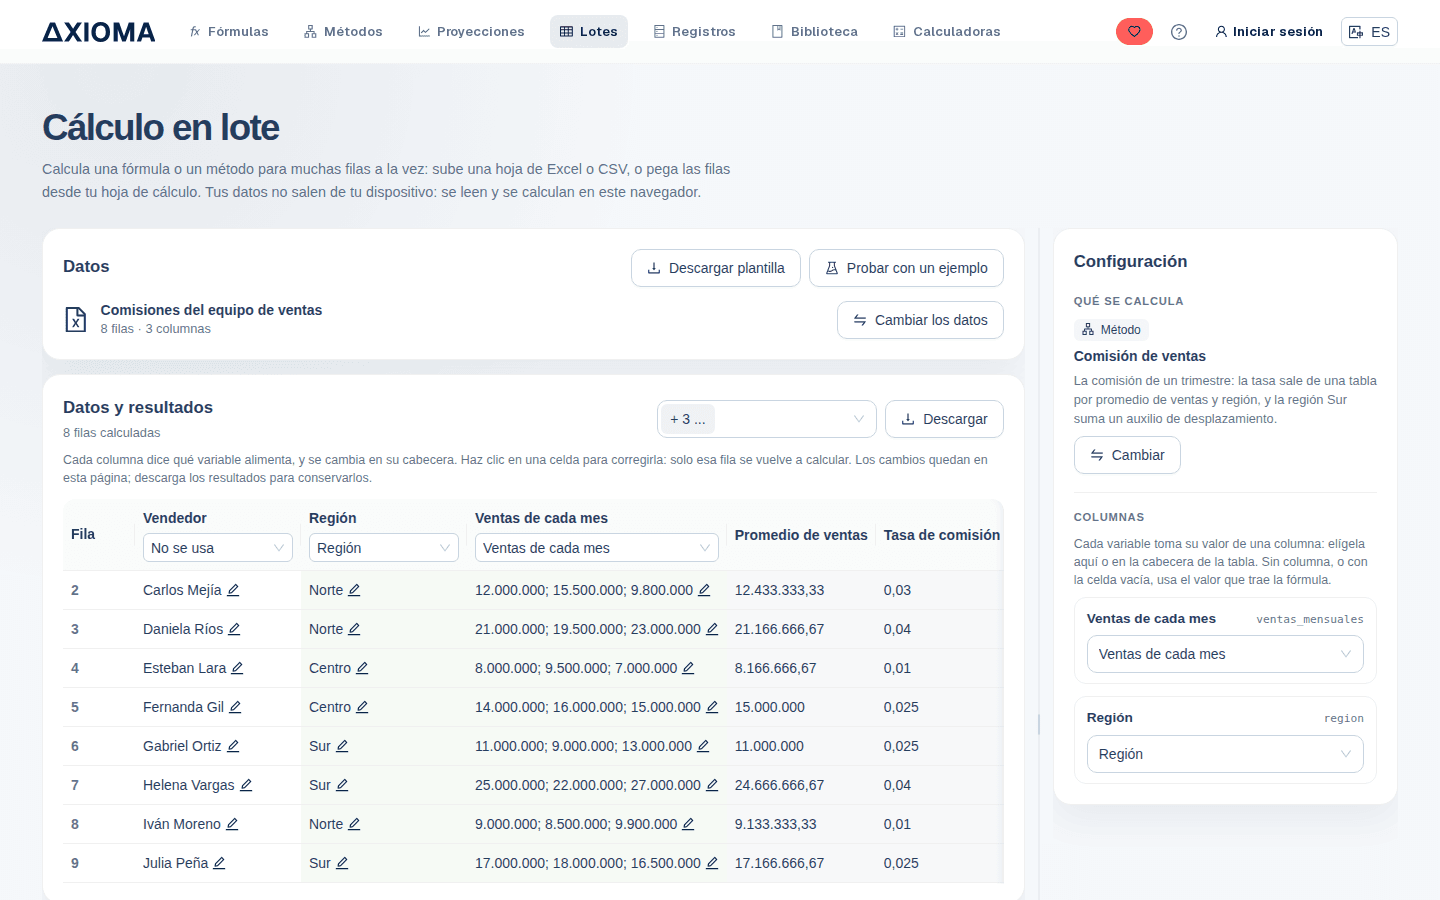Edit sales 14.000.000; 16.000.000; 15.000.000 pencil
This screenshot has width=1440, height=900.
tap(712, 707)
